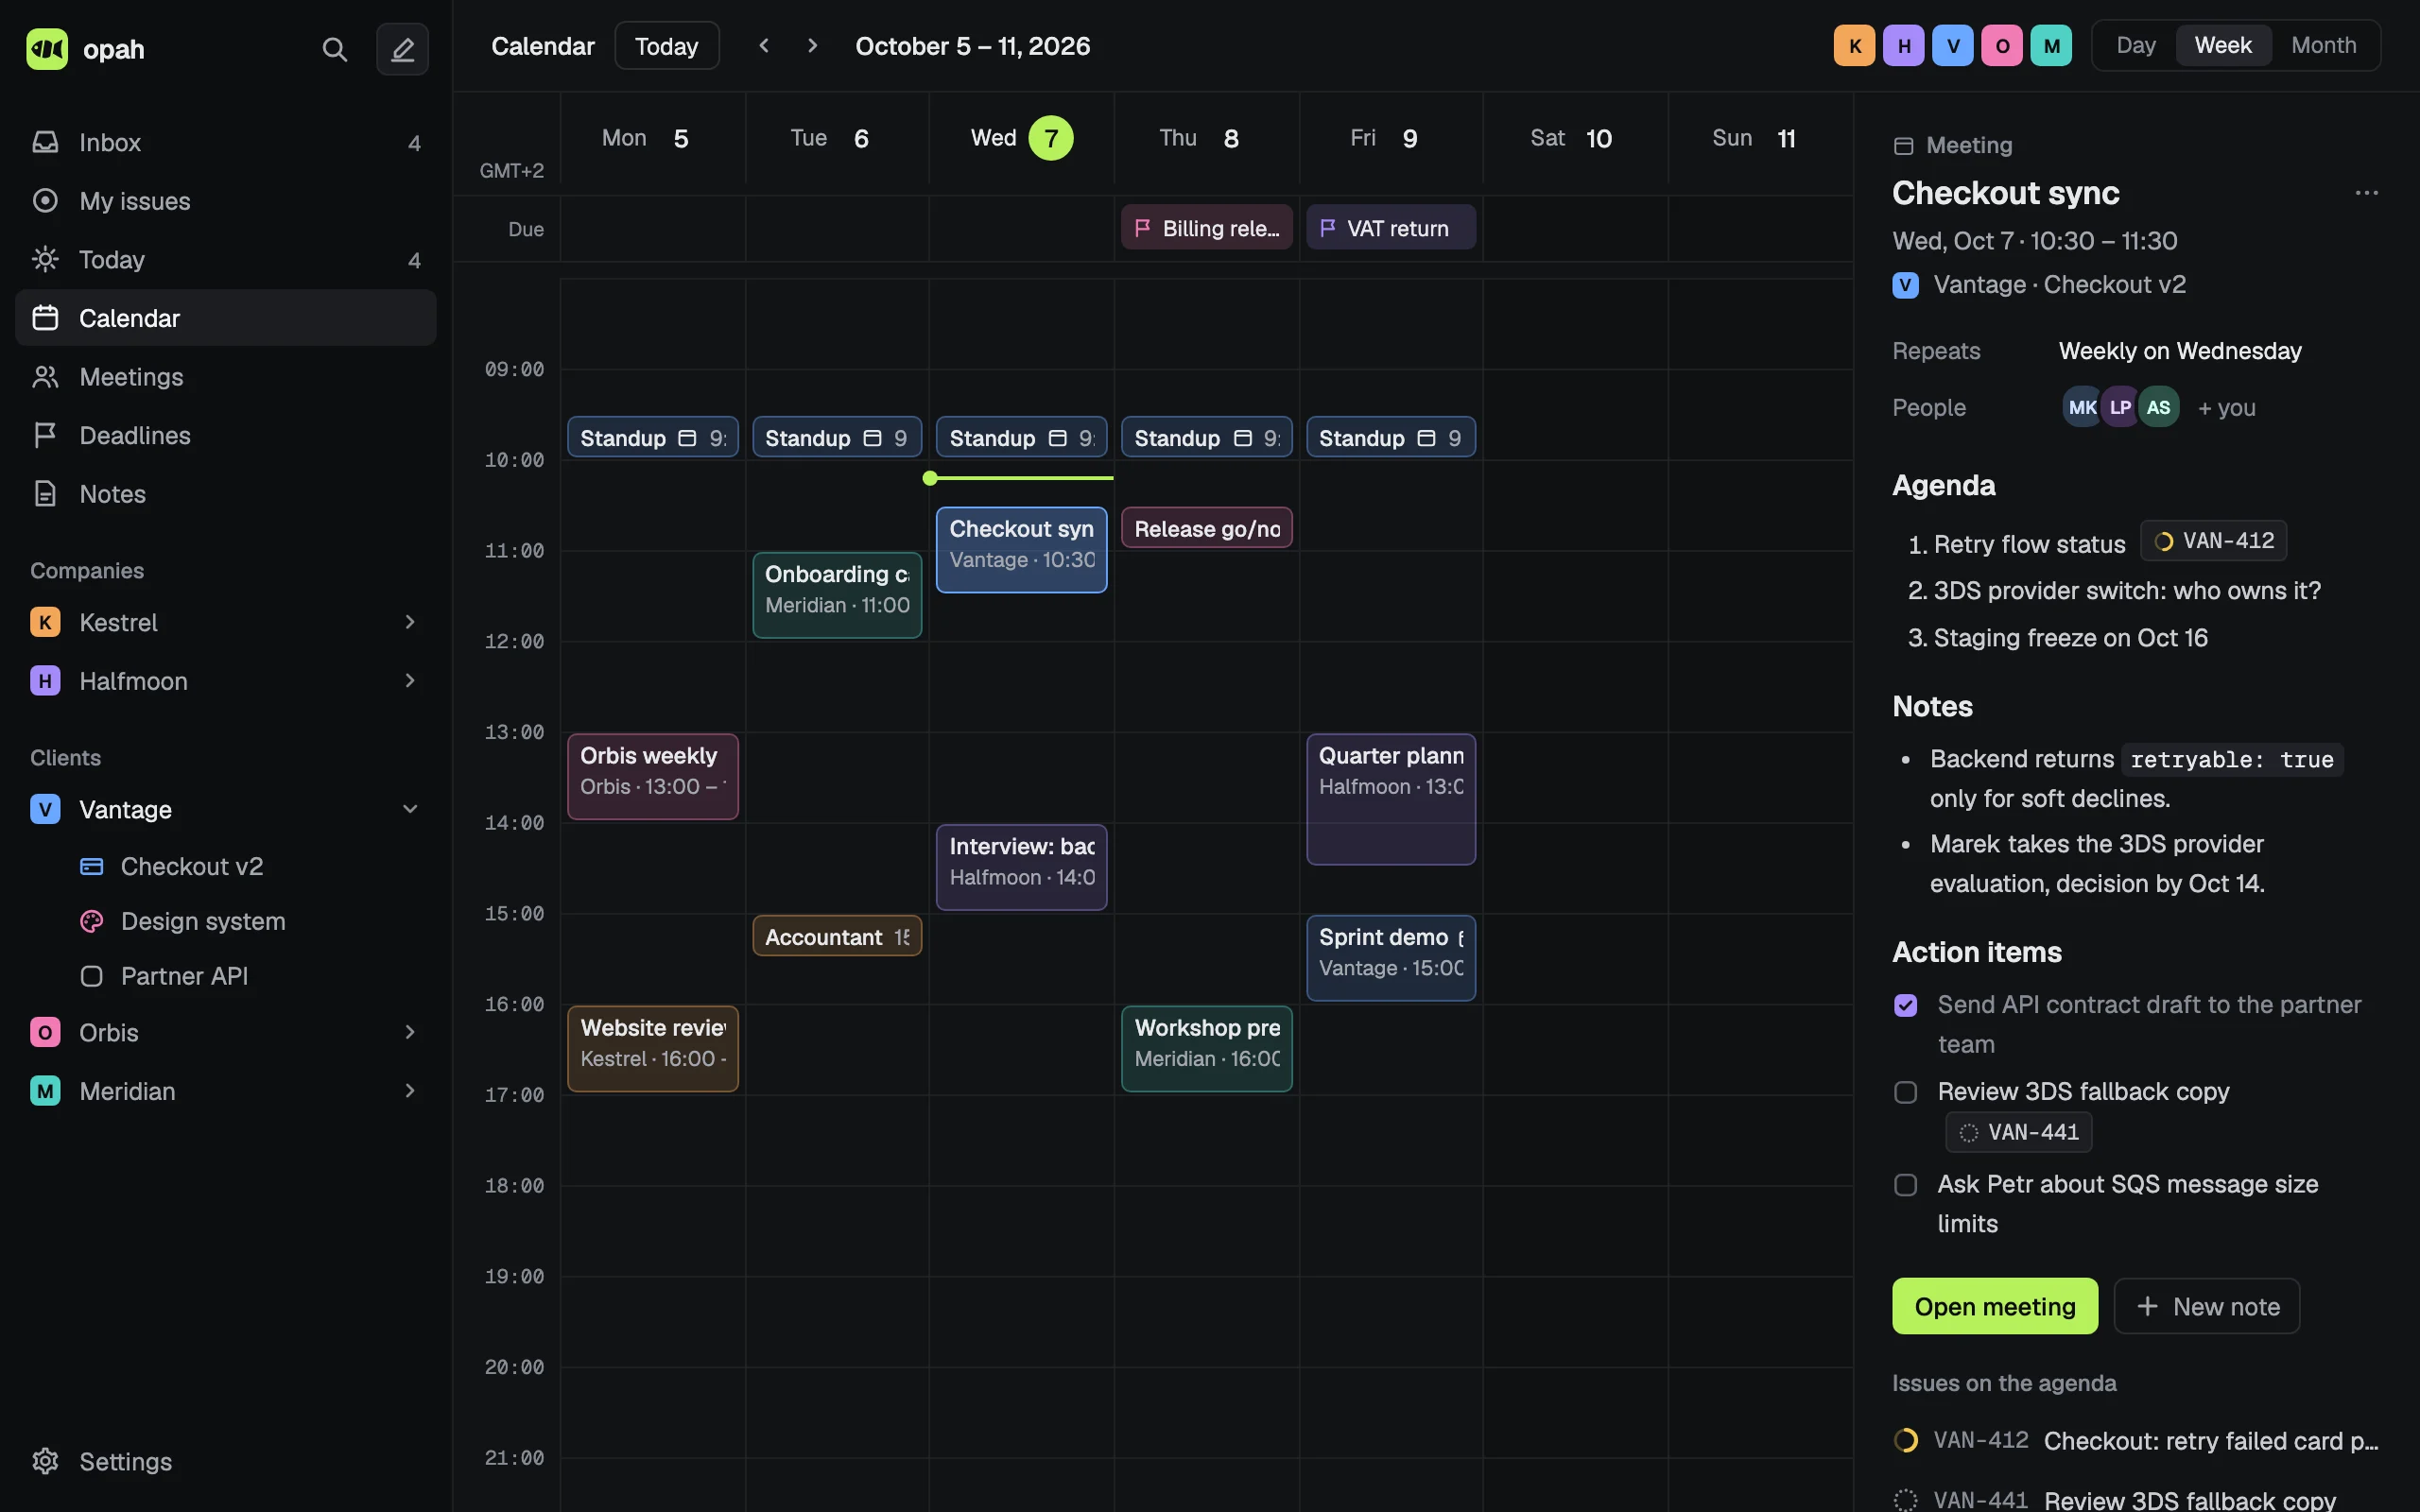Viewport: 2420px width, 1512px height.
Task: Toggle Meridian M calendar filter in header
Action: point(2051,46)
